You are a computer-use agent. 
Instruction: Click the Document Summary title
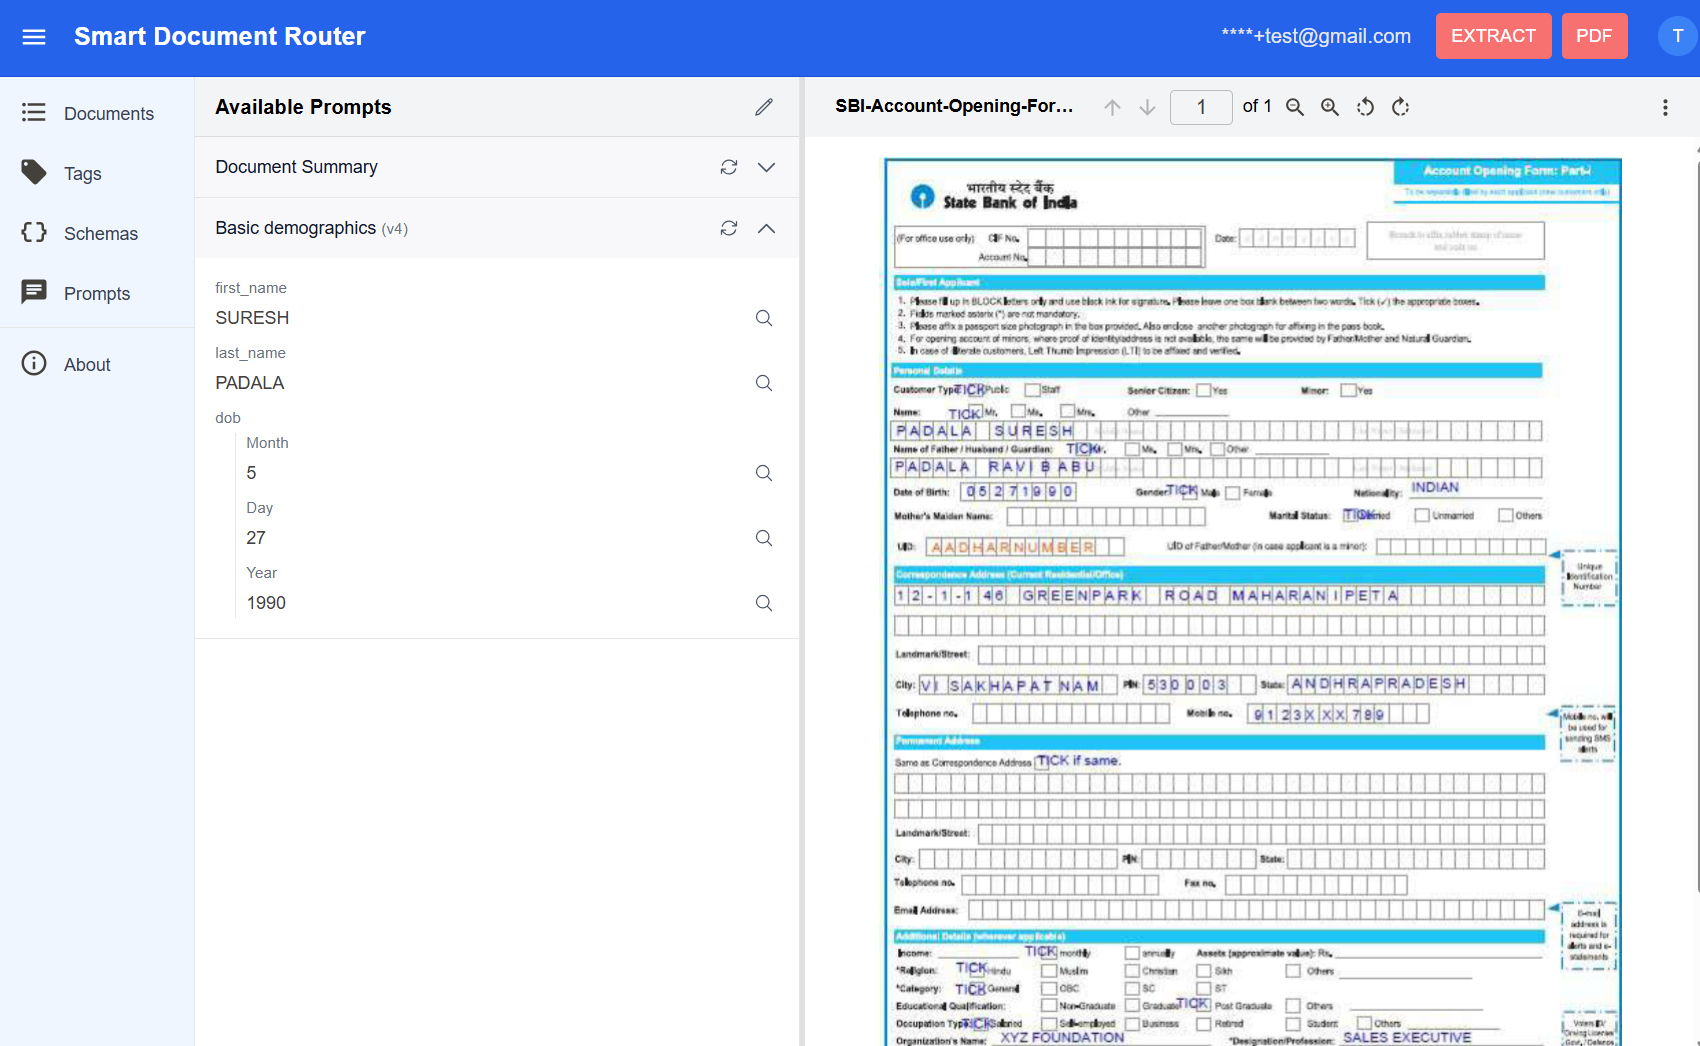(296, 167)
